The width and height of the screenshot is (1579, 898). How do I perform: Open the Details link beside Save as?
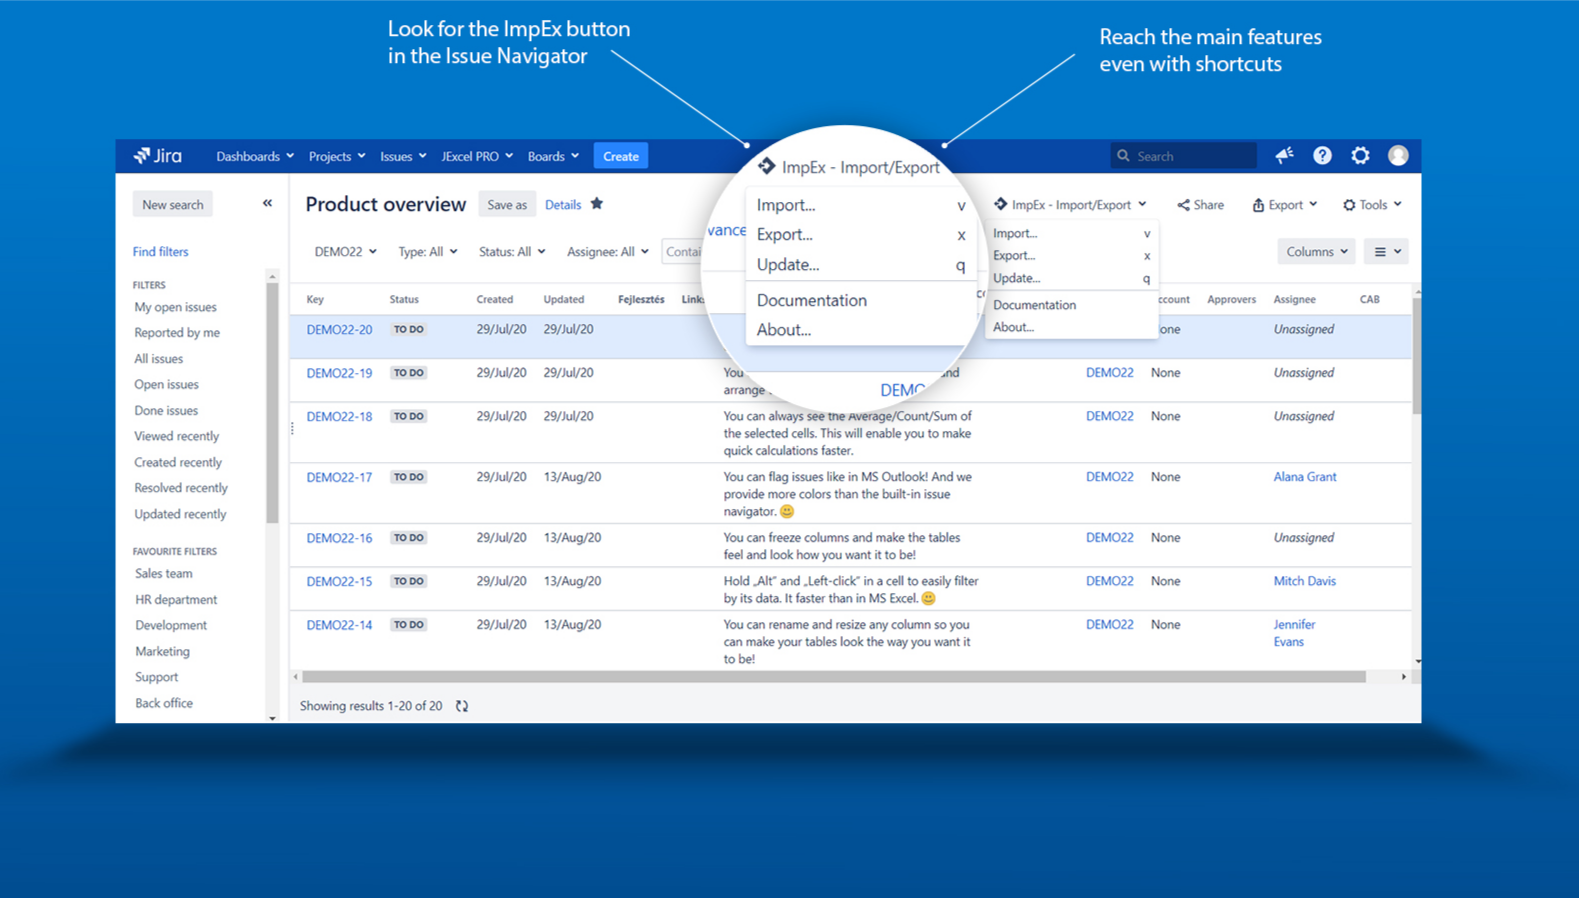click(563, 205)
